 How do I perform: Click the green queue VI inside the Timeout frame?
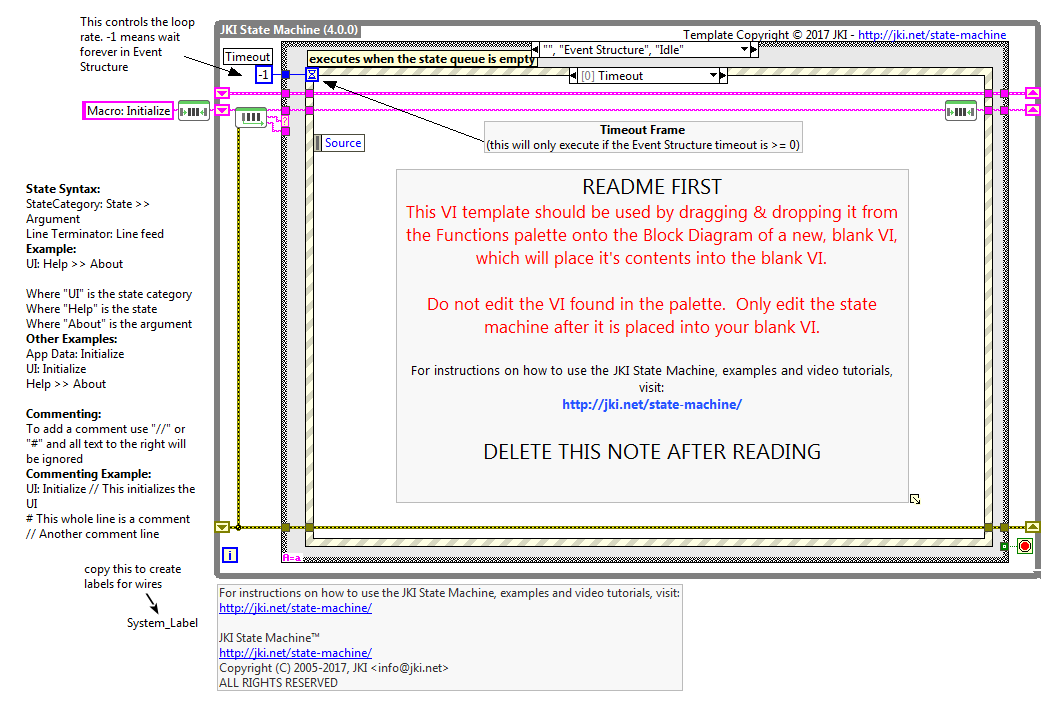961,111
